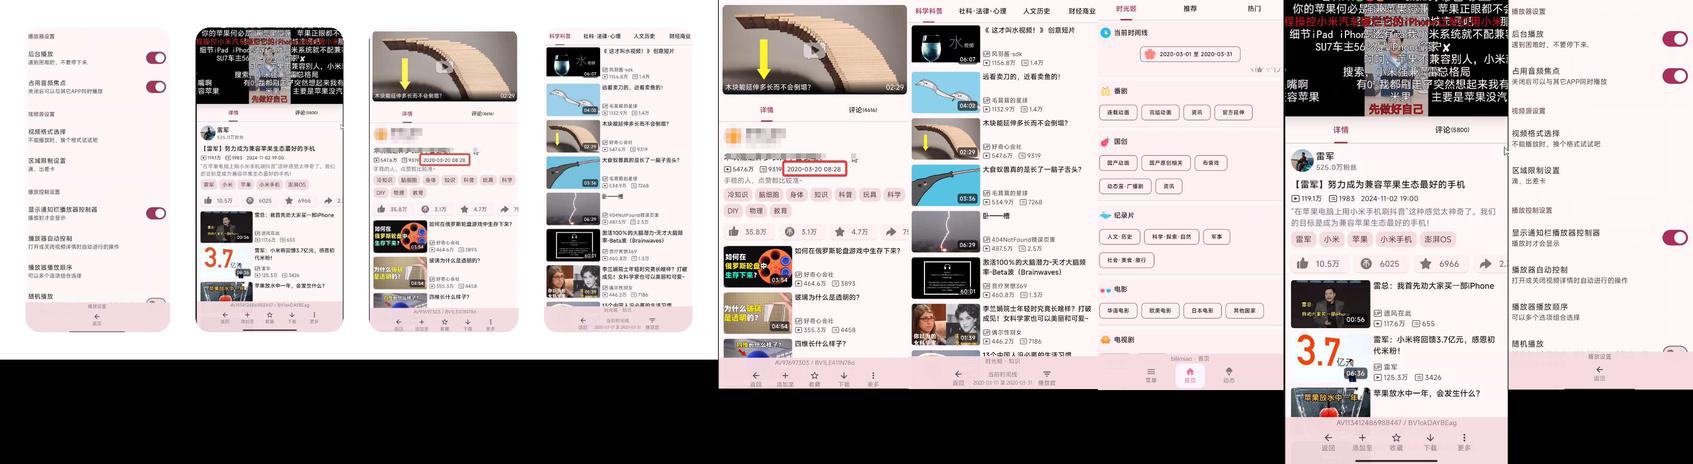
Task: Select the 国产动画 tag under 国创
Action: pos(1119,163)
